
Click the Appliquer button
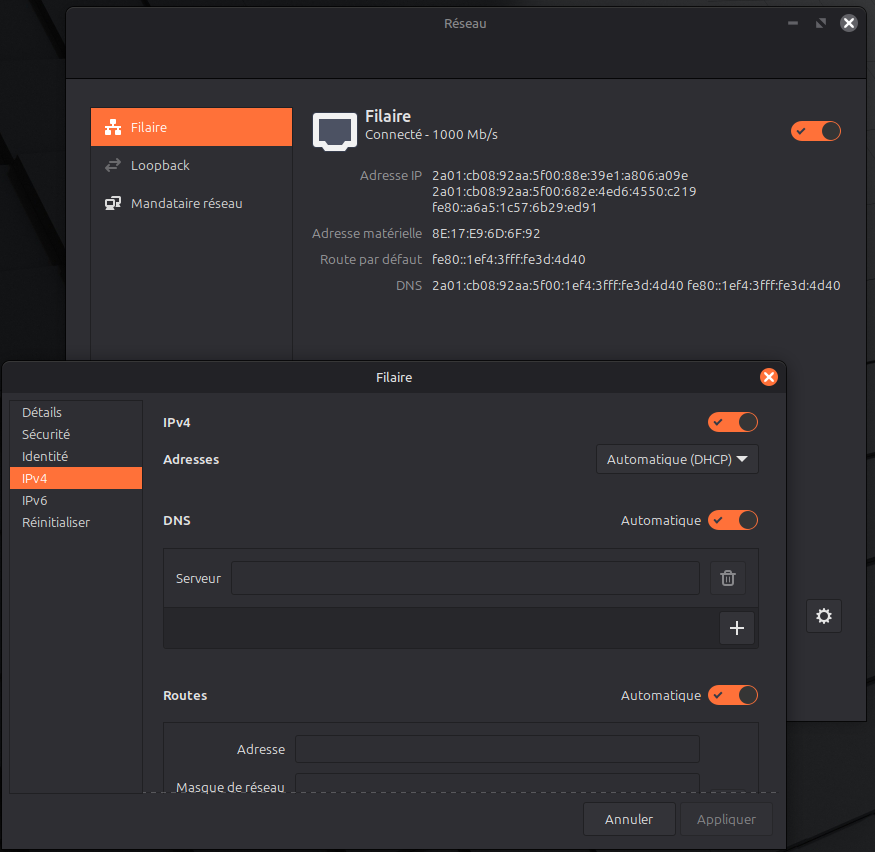726,819
